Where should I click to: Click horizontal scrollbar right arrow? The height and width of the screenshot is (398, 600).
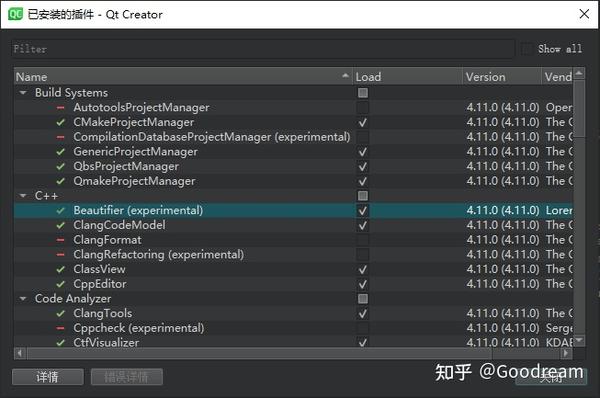[566, 353]
